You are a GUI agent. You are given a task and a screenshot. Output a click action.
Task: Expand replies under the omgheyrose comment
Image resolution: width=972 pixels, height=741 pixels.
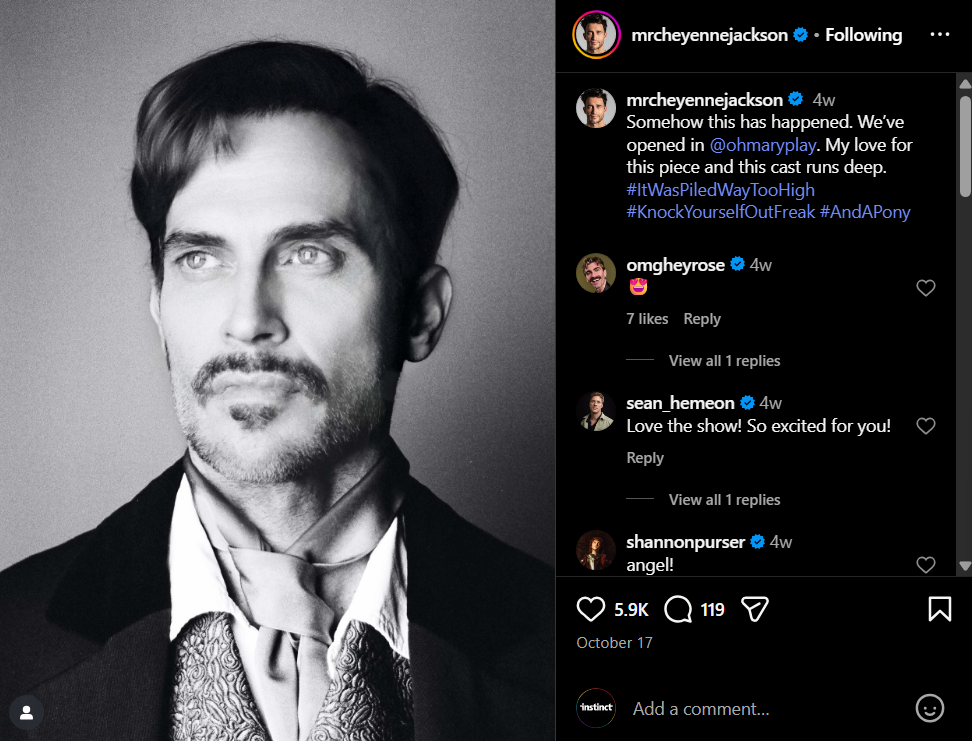click(x=724, y=361)
